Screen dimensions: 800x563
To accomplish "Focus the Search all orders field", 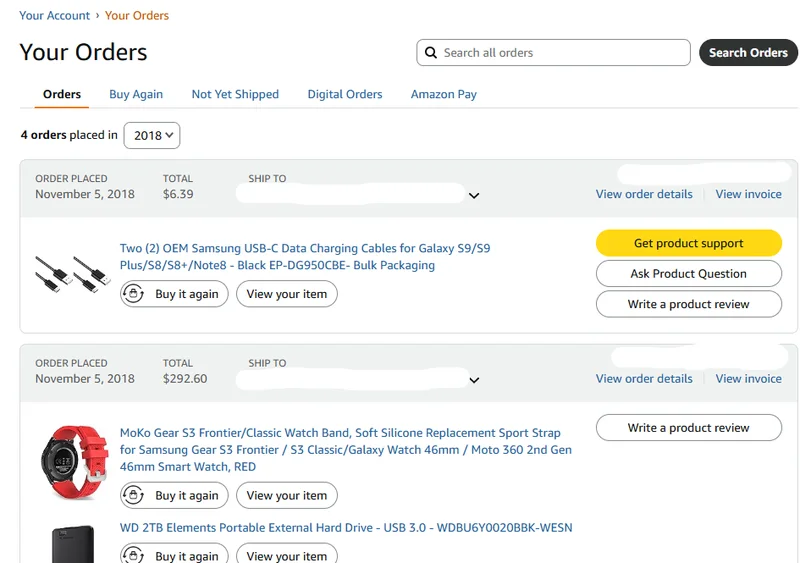I will point(554,53).
